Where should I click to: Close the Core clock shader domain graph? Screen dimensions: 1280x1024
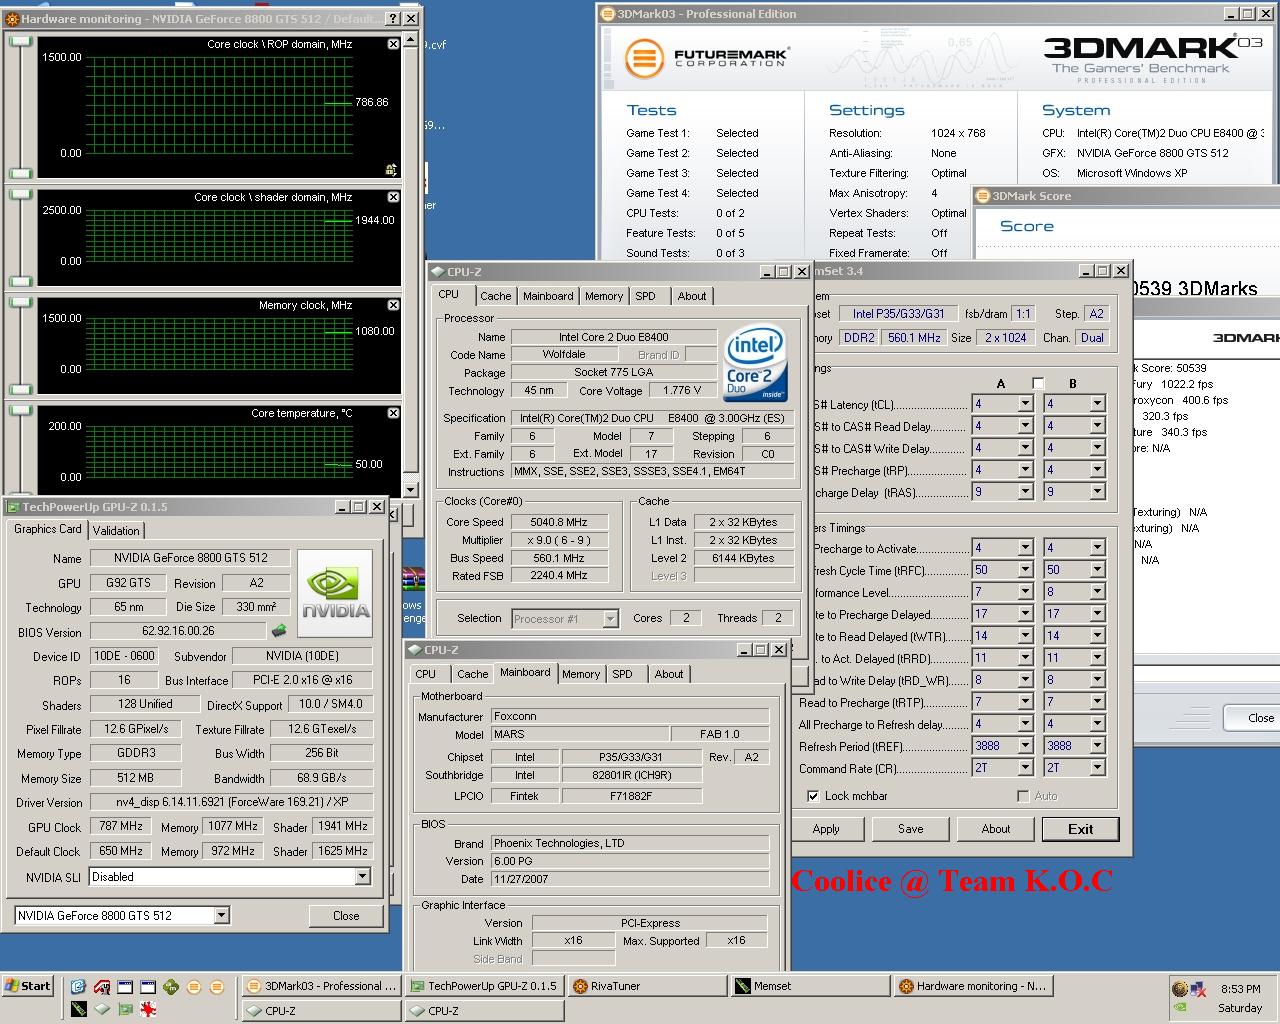[393, 197]
